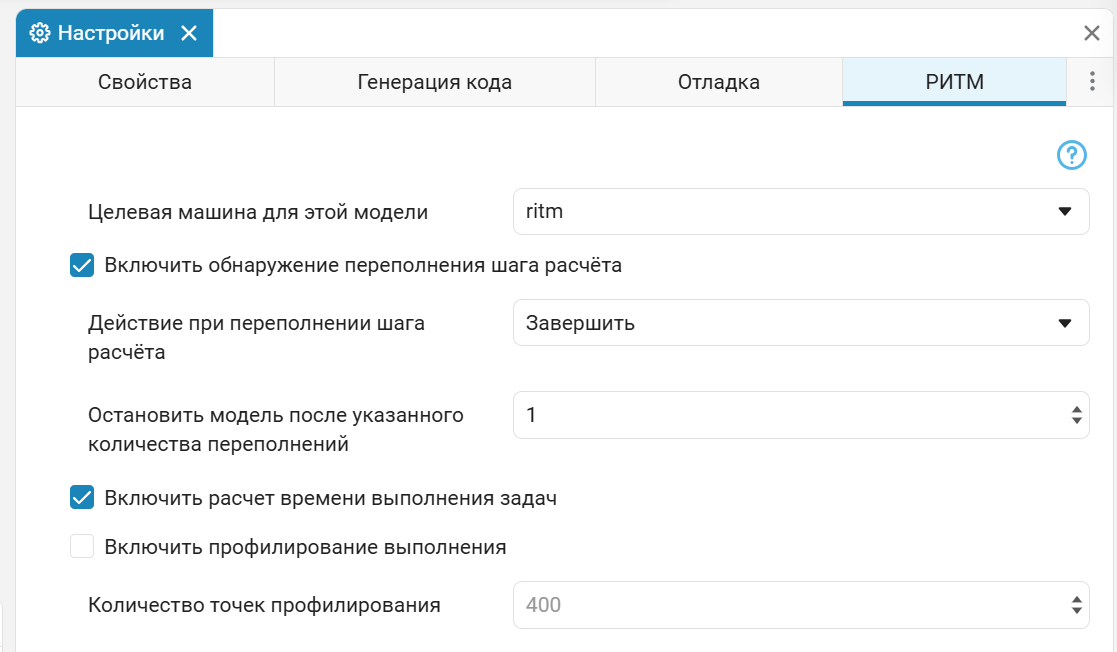This screenshot has height=652, width=1117.
Task: Open the Генерация кода tab
Action: coord(434,82)
